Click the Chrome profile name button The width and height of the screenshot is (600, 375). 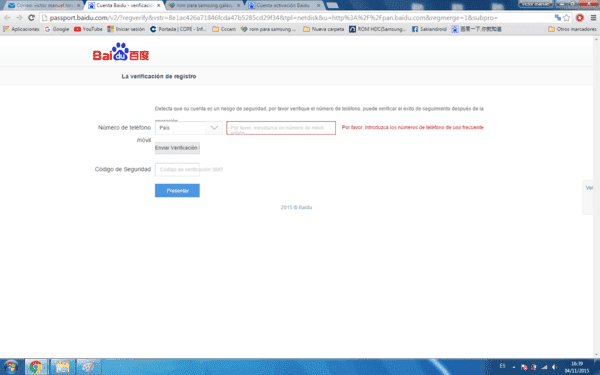point(536,4)
